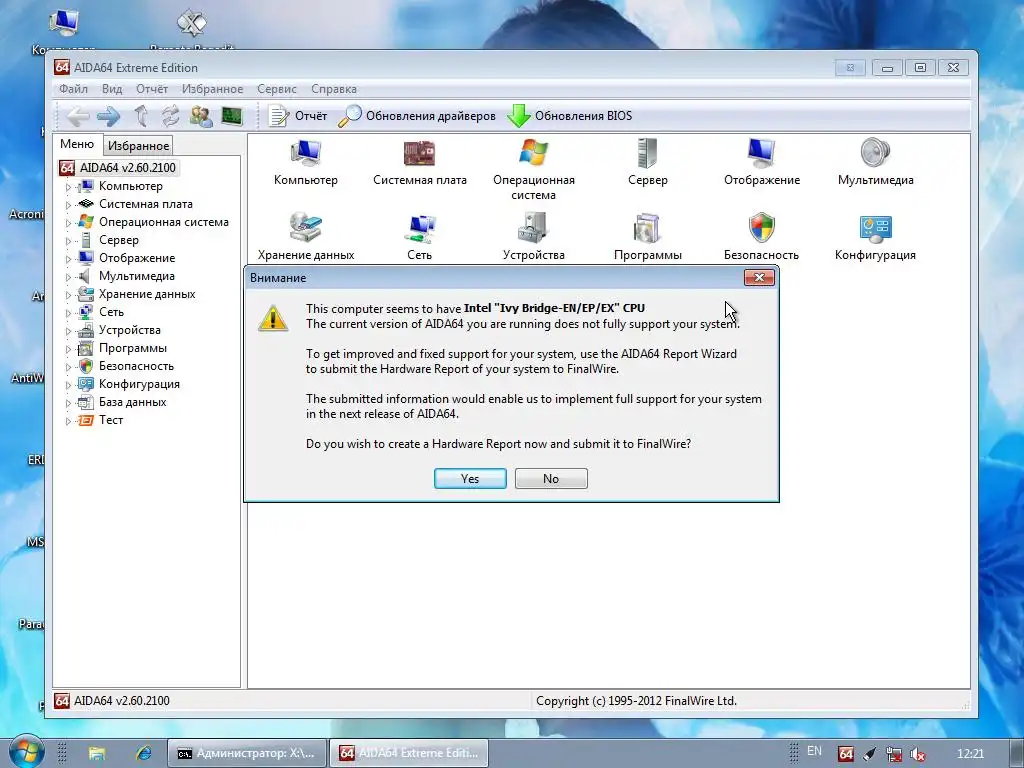The image size is (1024, 768).
Task: Switch to the Избранное sidebar tab
Action: tap(138, 146)
